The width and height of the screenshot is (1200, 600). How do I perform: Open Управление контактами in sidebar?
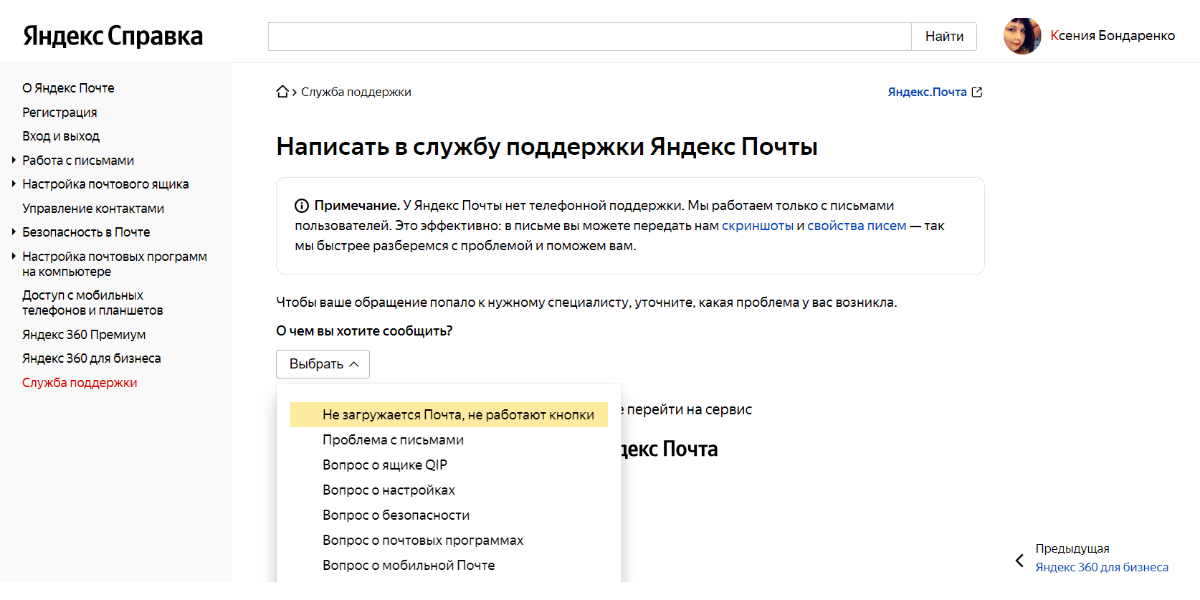click(93, 208)
